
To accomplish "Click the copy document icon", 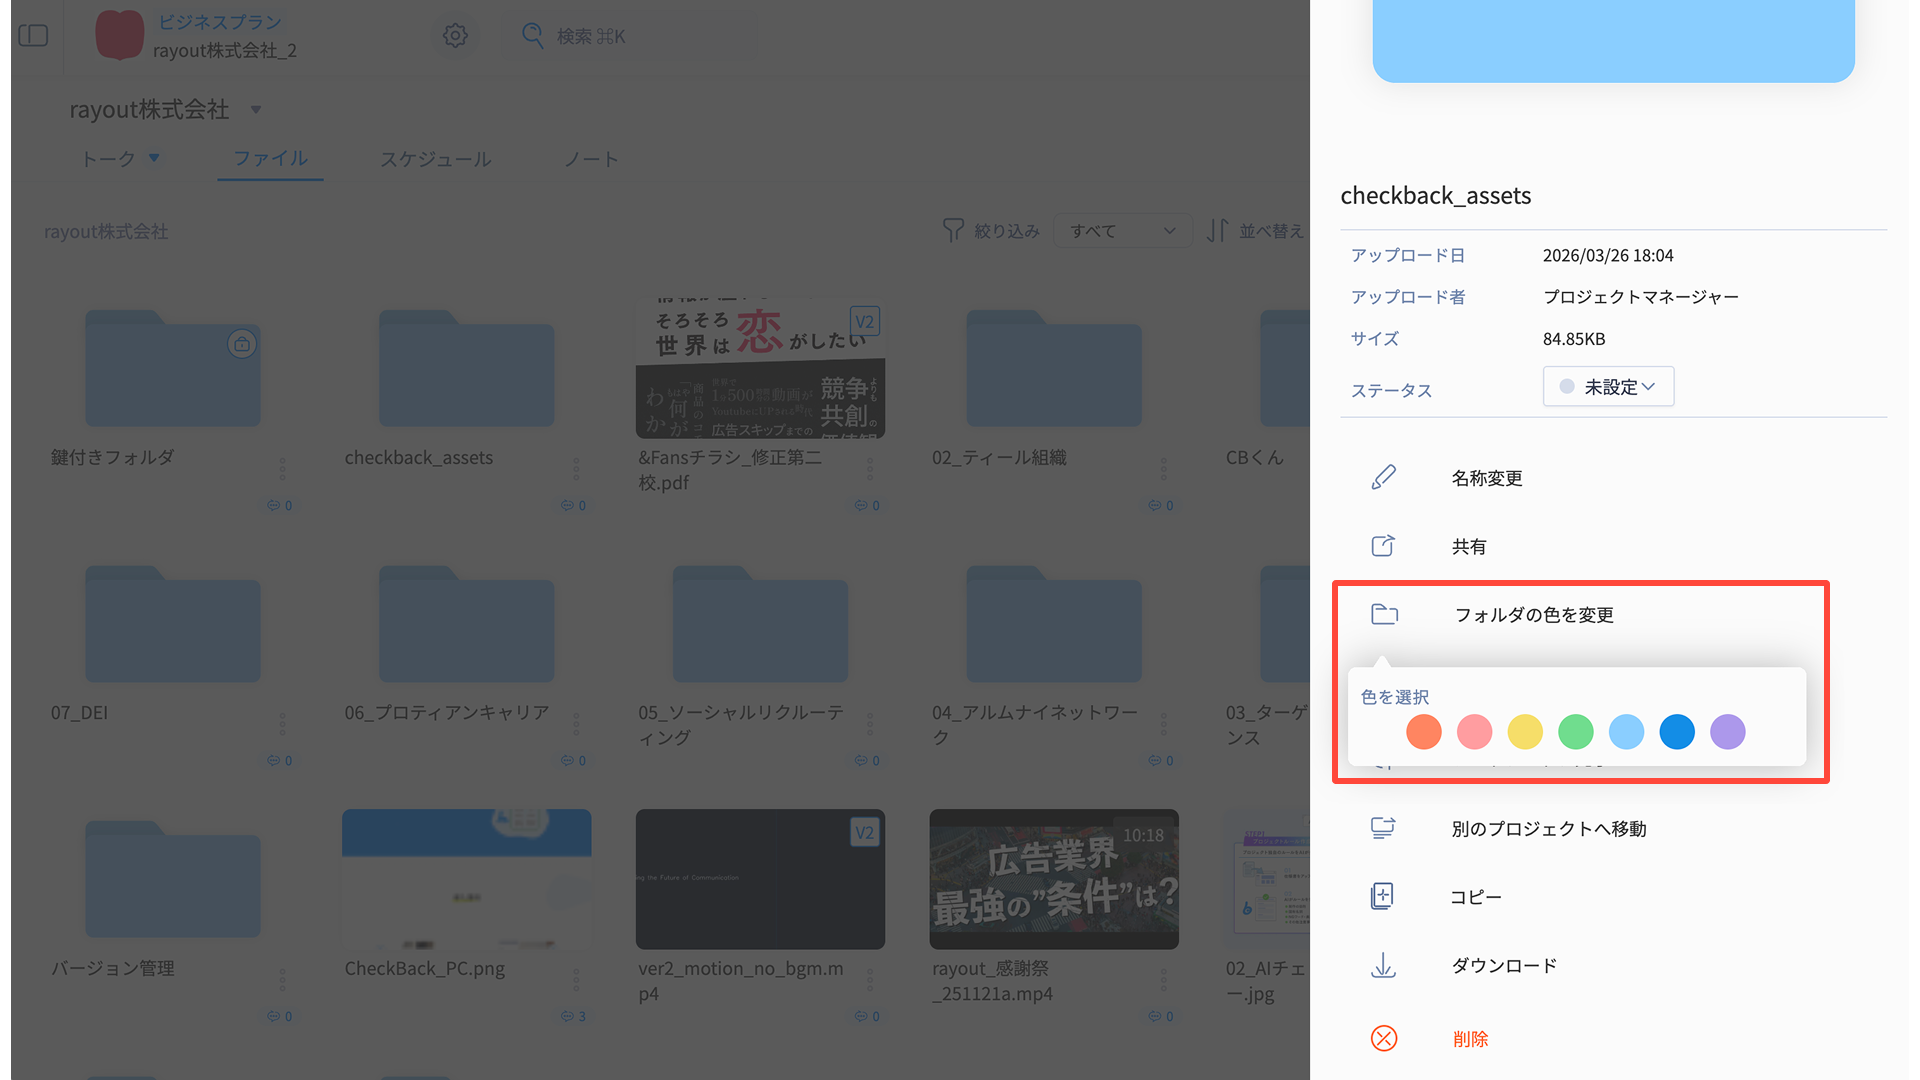I will pos(1382,896).
